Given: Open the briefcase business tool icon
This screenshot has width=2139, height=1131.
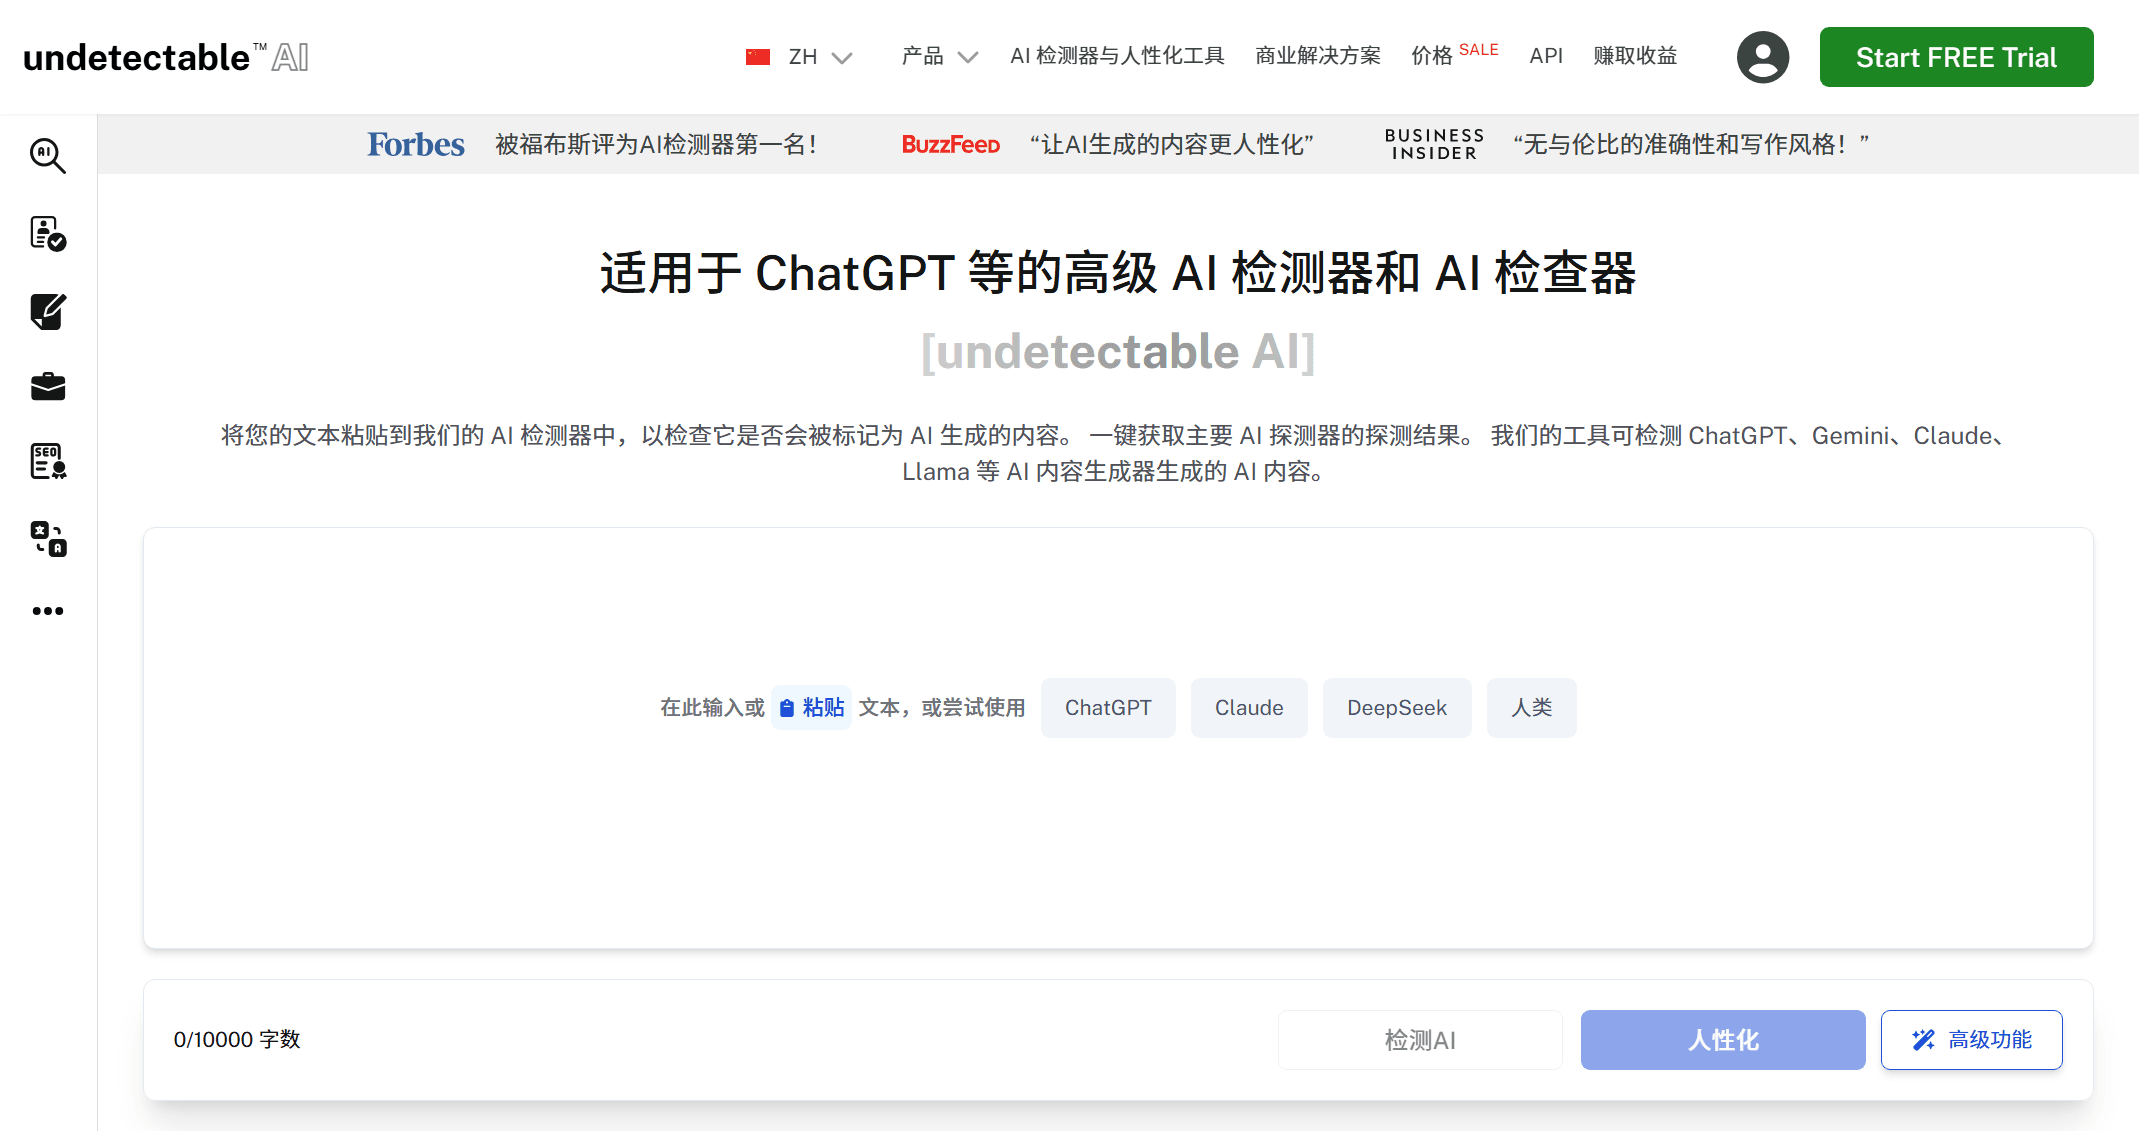Looking at the screenshot, I should 47,387.
